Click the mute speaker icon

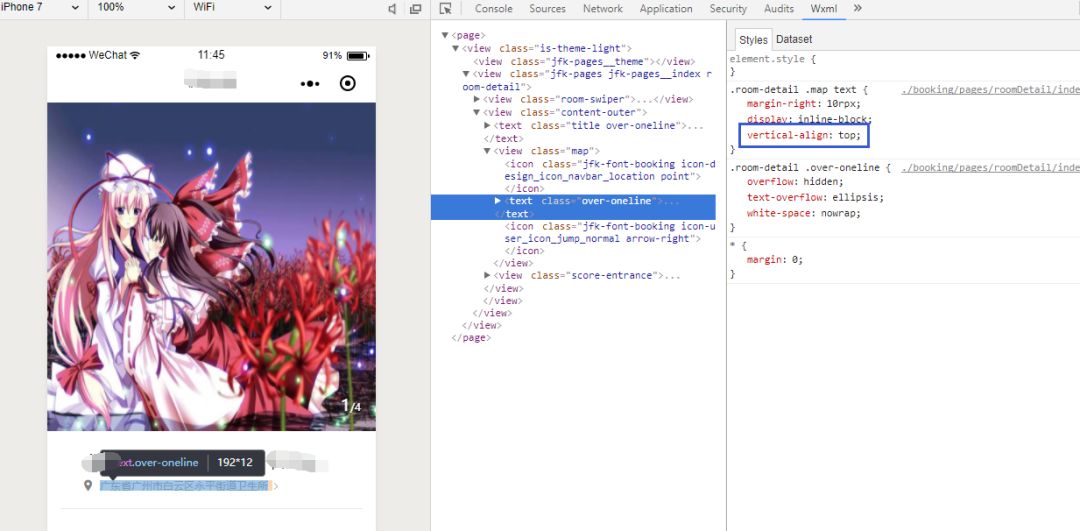point(392,9)
